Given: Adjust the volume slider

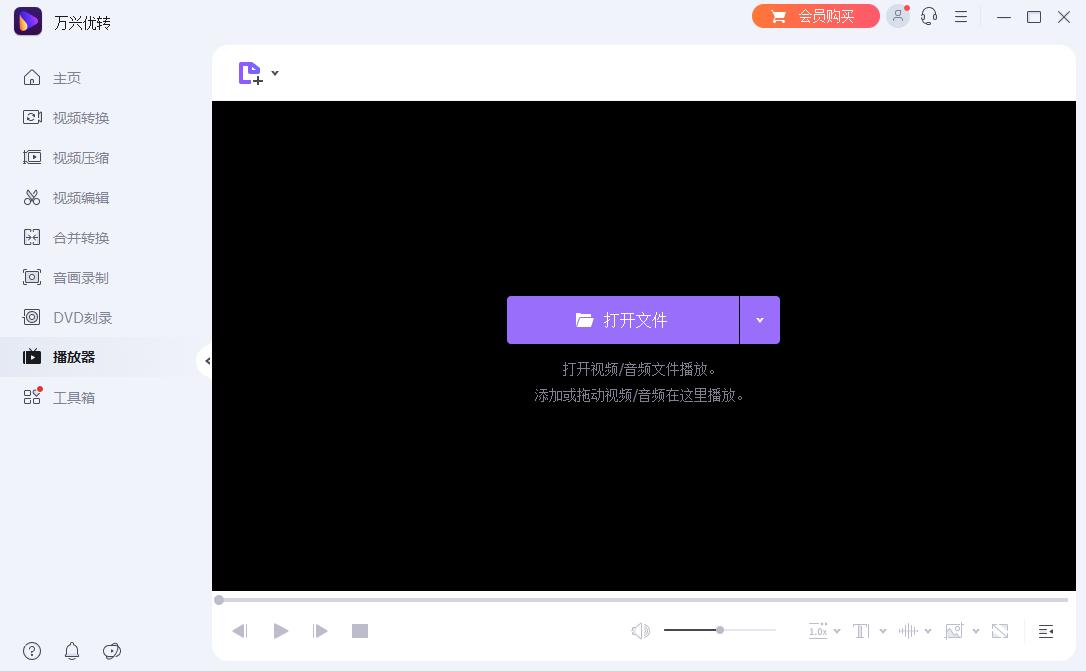Looking at the screenshot, I should 719,630.
